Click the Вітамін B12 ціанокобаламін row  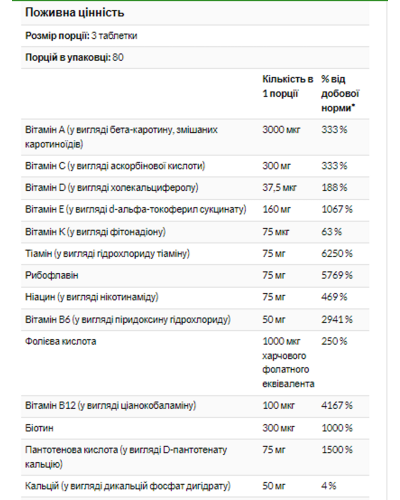tap(195, 406)
